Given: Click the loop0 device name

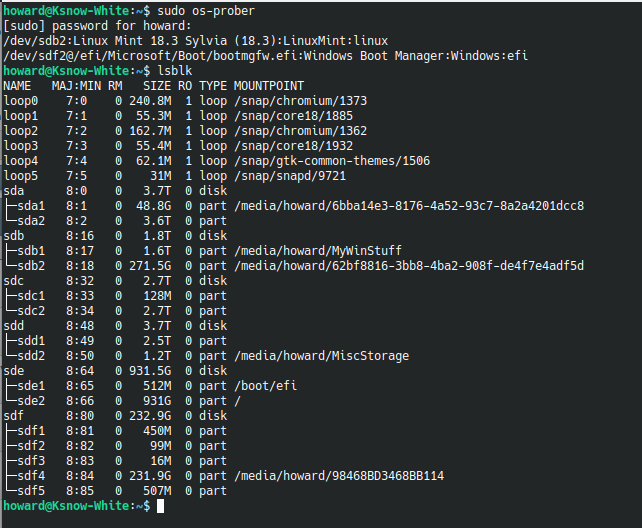Looking at the screenshot, I should pyautogui.click(x=21, y=101).
